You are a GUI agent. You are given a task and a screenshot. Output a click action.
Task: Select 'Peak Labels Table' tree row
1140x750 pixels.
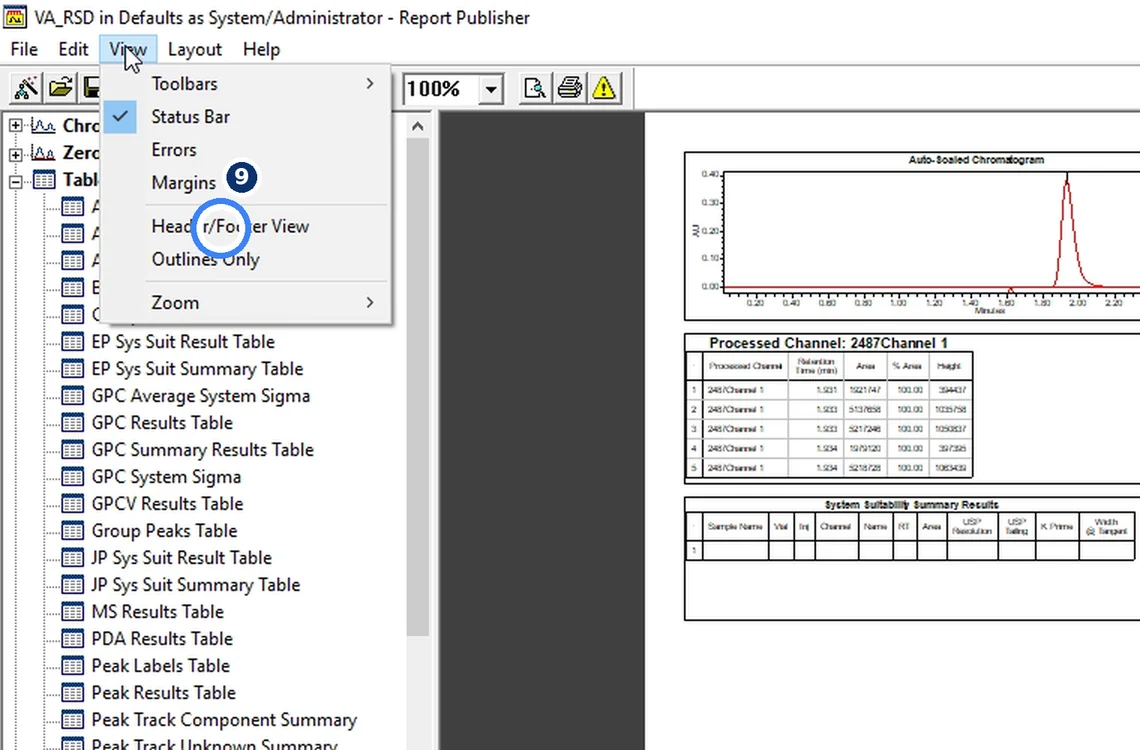point(160,665)
